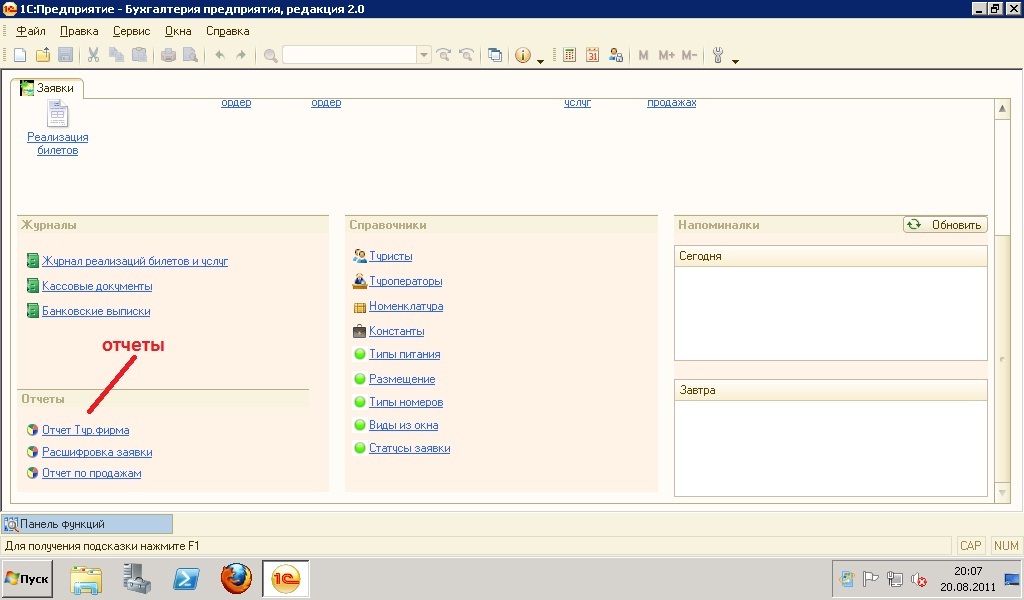
Task: Click the Open file folder icon
Action: coord(43,55)
